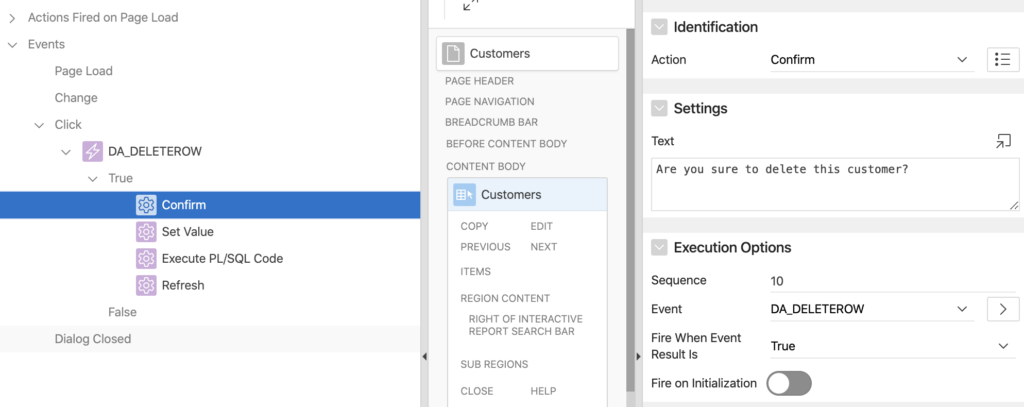This screenshot has height=407, width=1024.
Task: Click the gear icon beside Set Value
Action: click(x=146, y=232)
